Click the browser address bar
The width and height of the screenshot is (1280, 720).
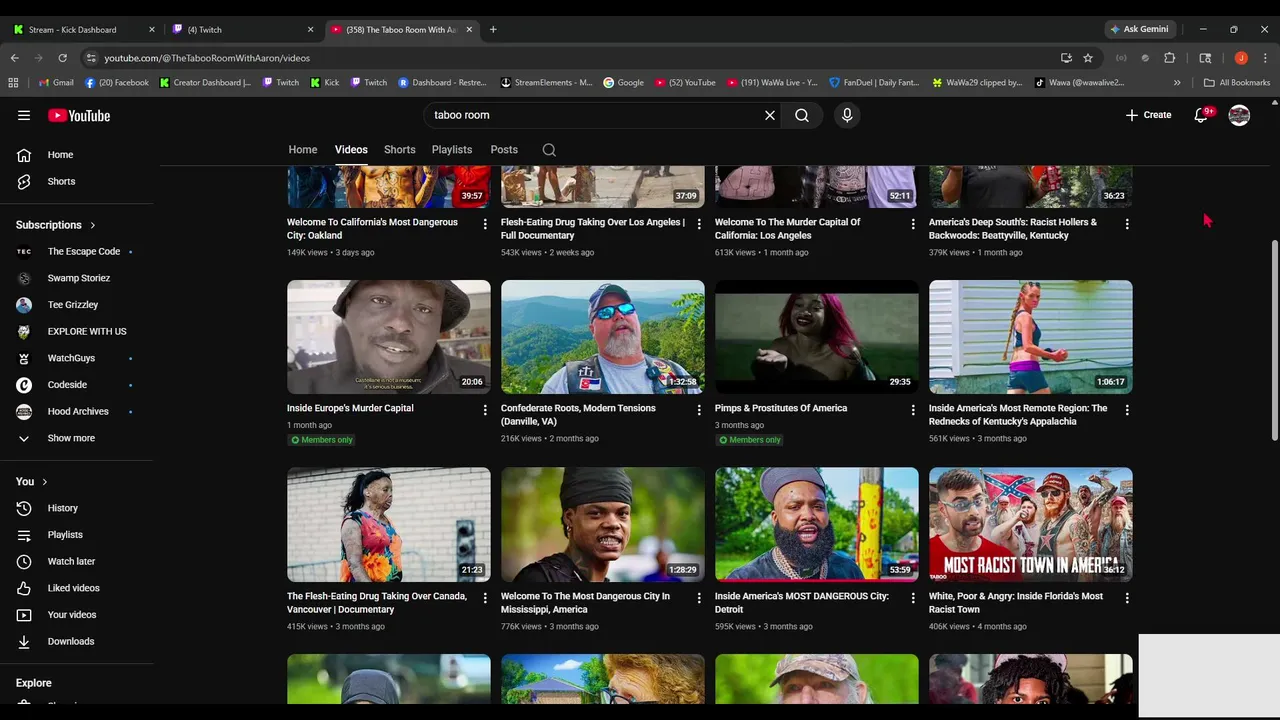(570, 58)
